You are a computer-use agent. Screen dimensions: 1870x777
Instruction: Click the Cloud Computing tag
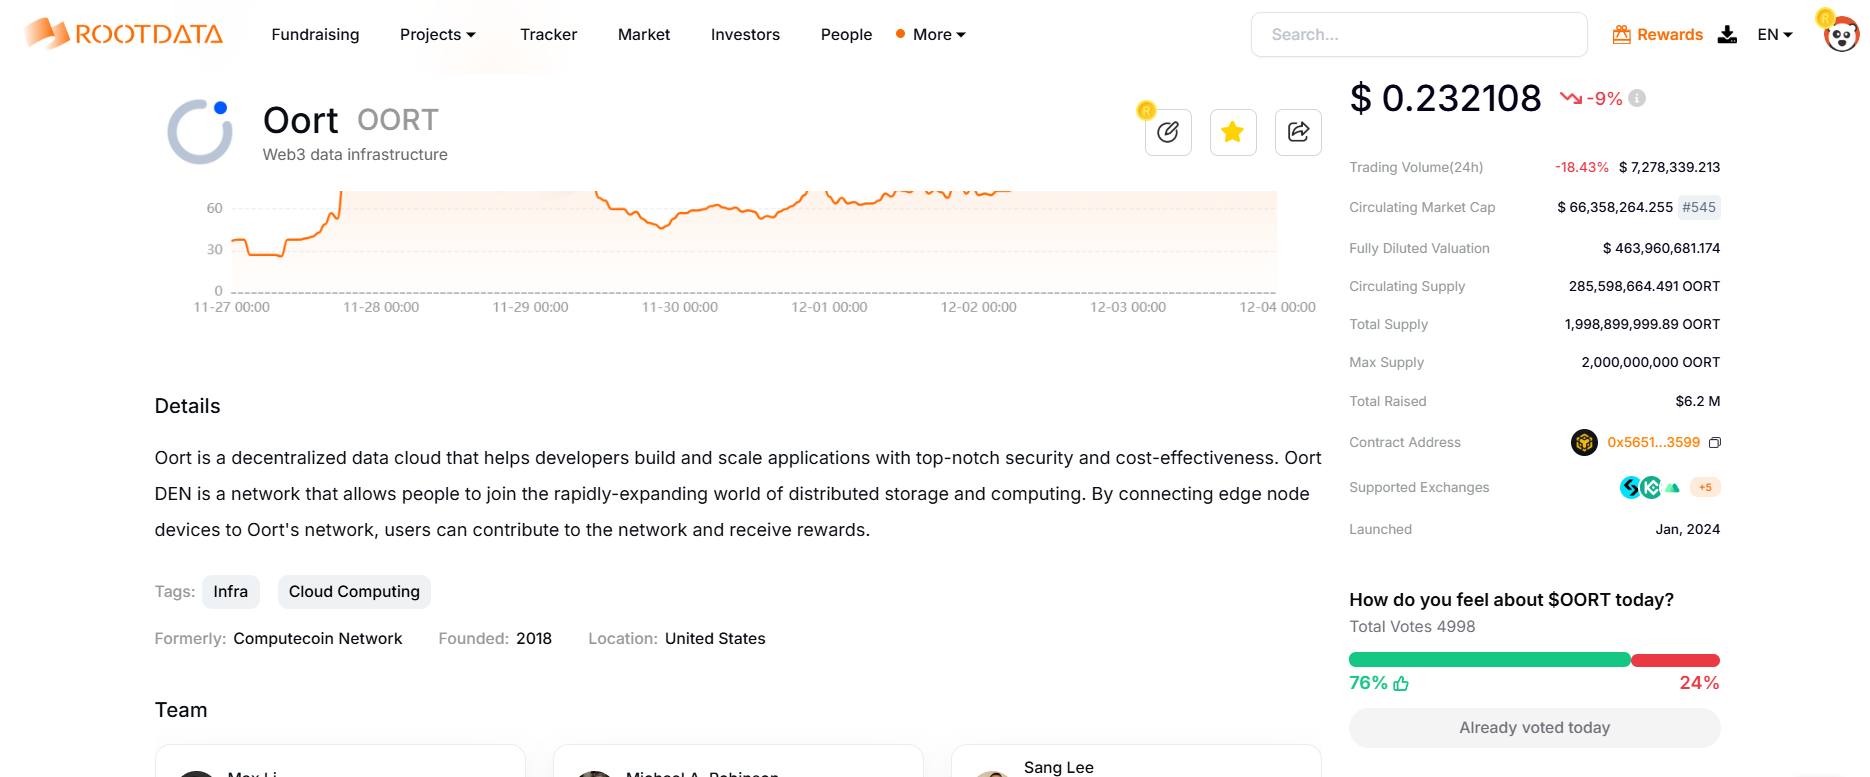[x=354, y=592]
